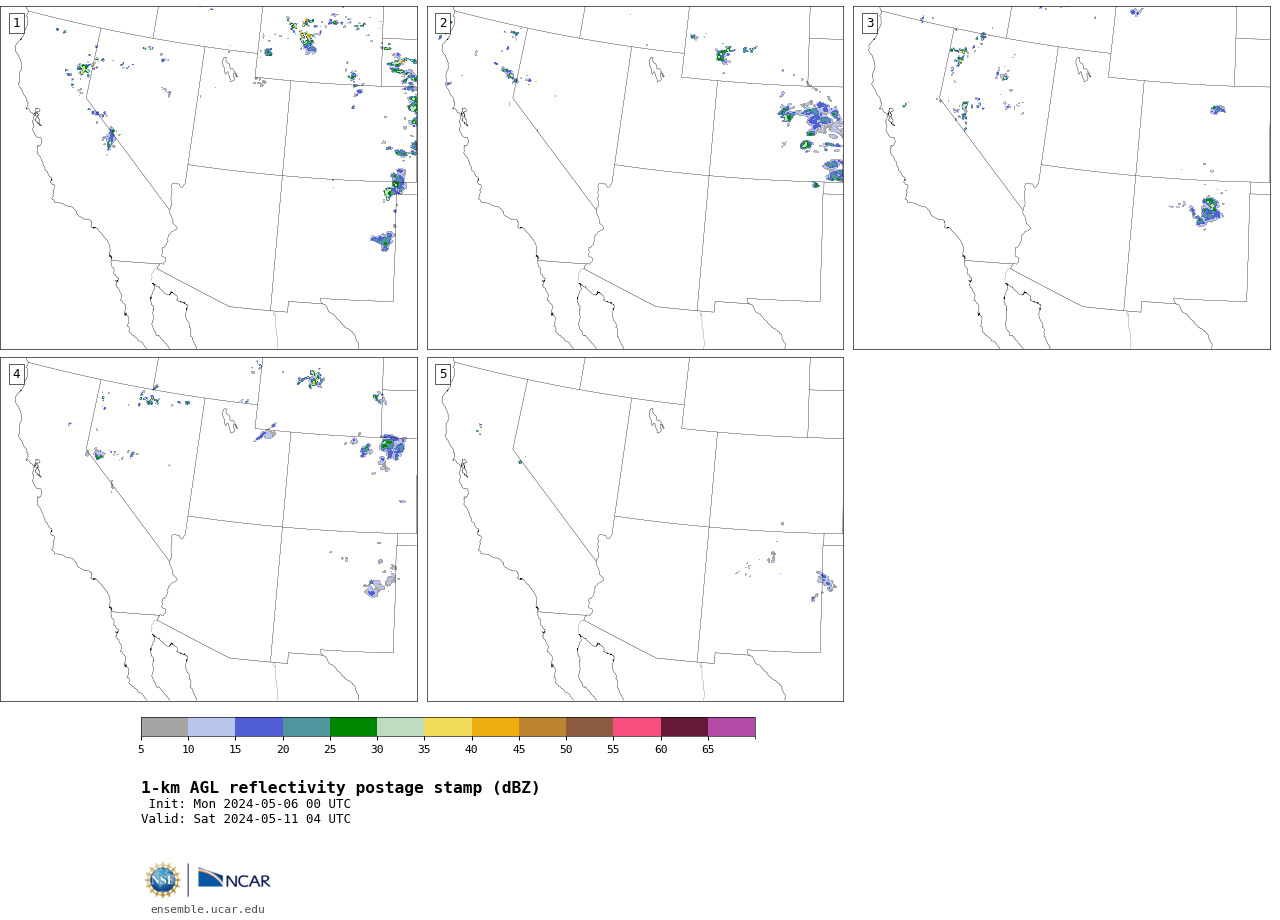Click the panel number 5 label box
Screen dimensions: 1280x920
[443, 374]
